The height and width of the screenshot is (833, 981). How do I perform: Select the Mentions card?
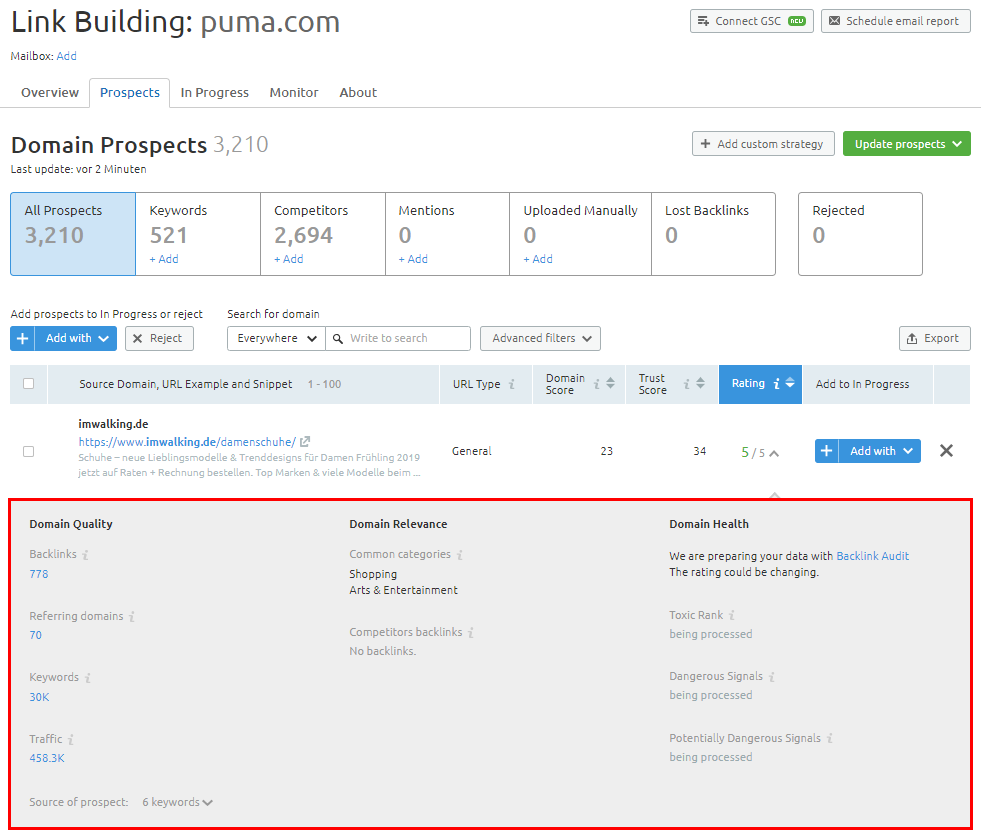point(447,234)
